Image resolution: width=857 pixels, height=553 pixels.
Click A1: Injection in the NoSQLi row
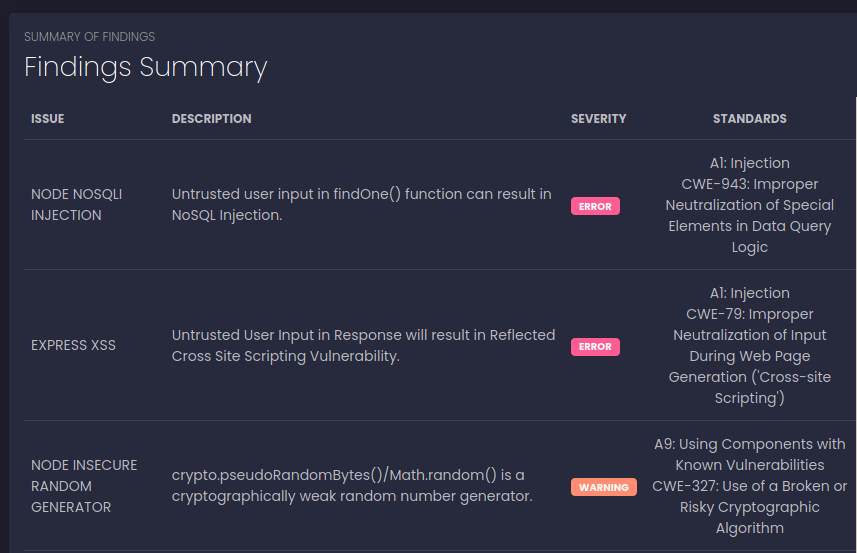click(749, 163)
